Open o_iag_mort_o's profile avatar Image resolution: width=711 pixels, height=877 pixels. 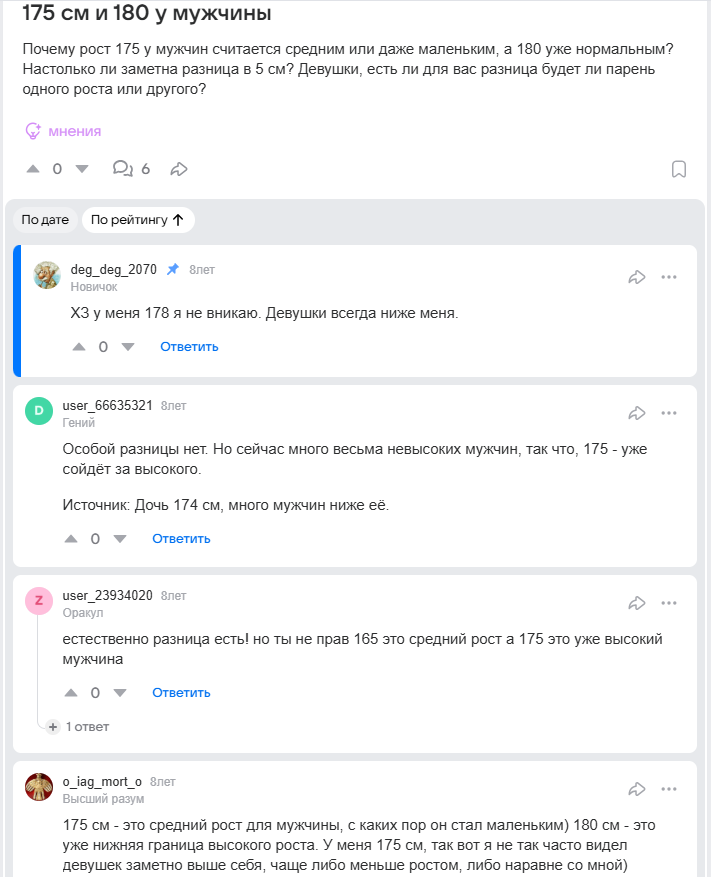tap(39, 788)
